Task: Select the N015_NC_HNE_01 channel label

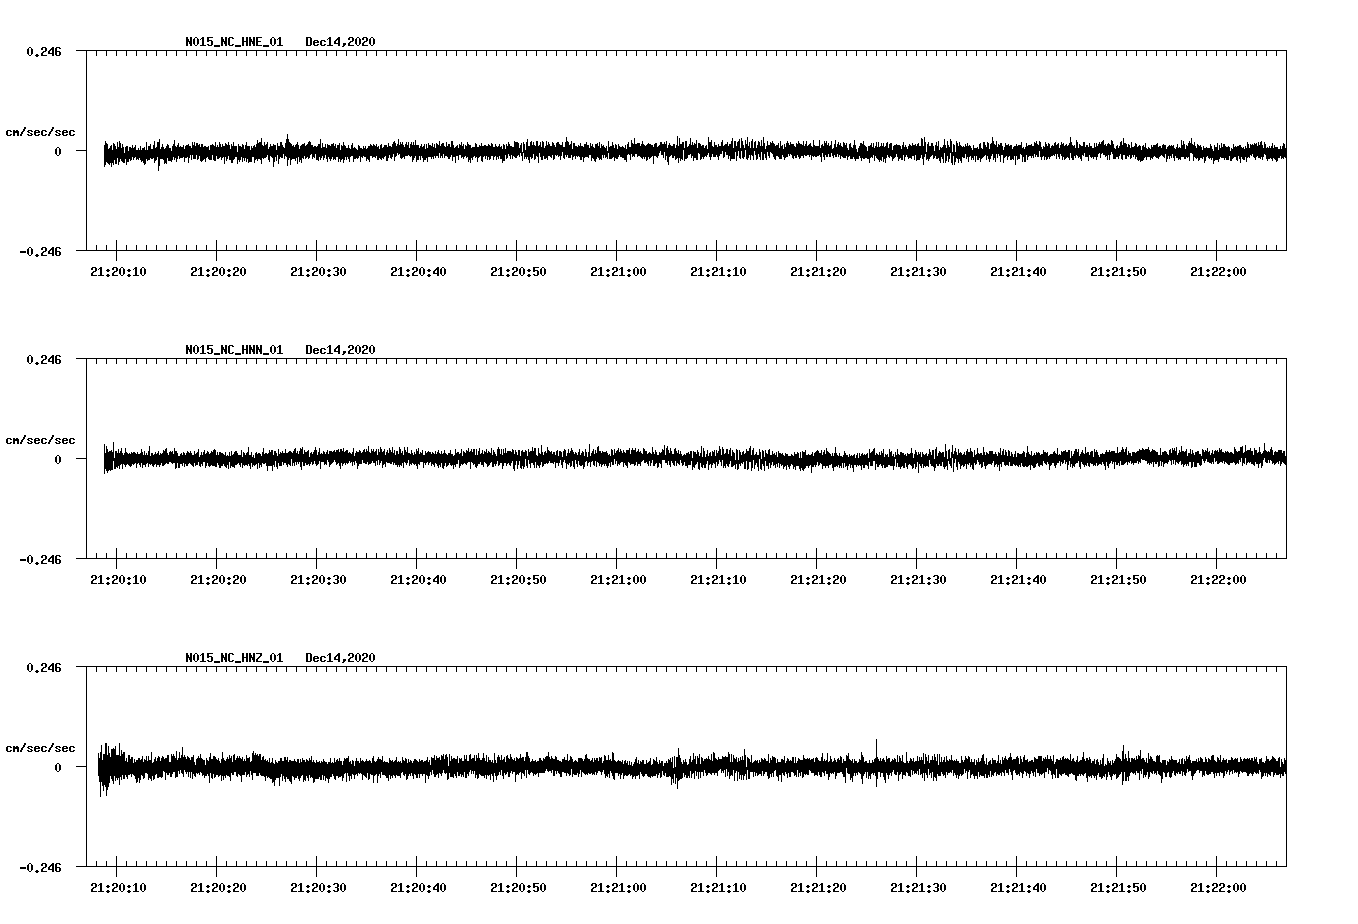Action: pos(234,42)
